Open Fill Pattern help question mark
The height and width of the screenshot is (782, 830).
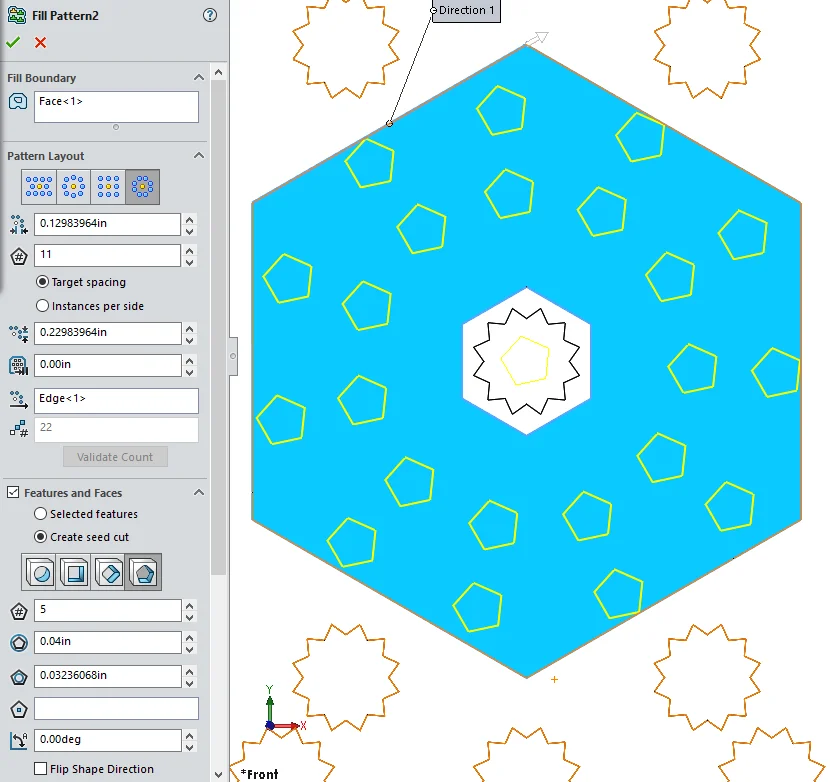point(209,15)
